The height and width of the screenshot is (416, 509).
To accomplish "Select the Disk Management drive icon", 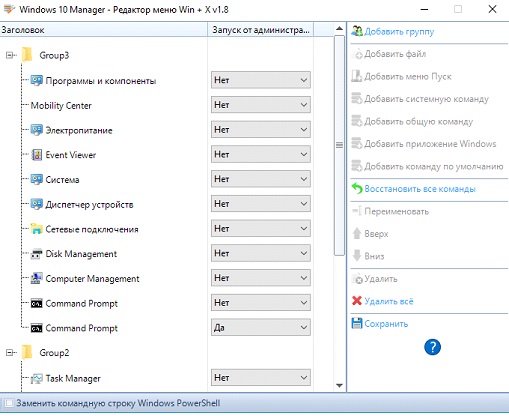I will [36, 254].
